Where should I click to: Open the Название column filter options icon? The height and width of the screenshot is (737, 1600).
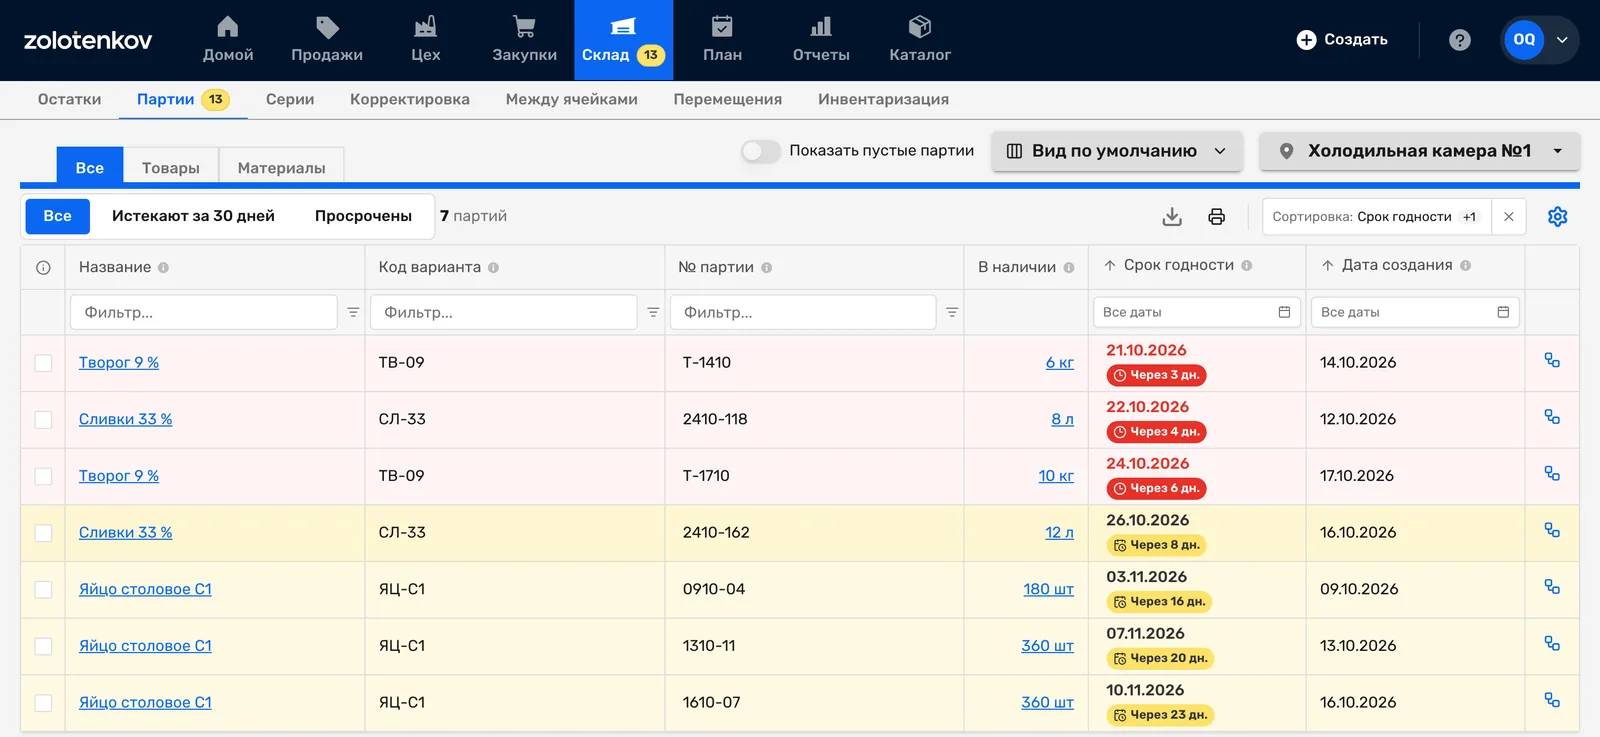coord(353,313)
